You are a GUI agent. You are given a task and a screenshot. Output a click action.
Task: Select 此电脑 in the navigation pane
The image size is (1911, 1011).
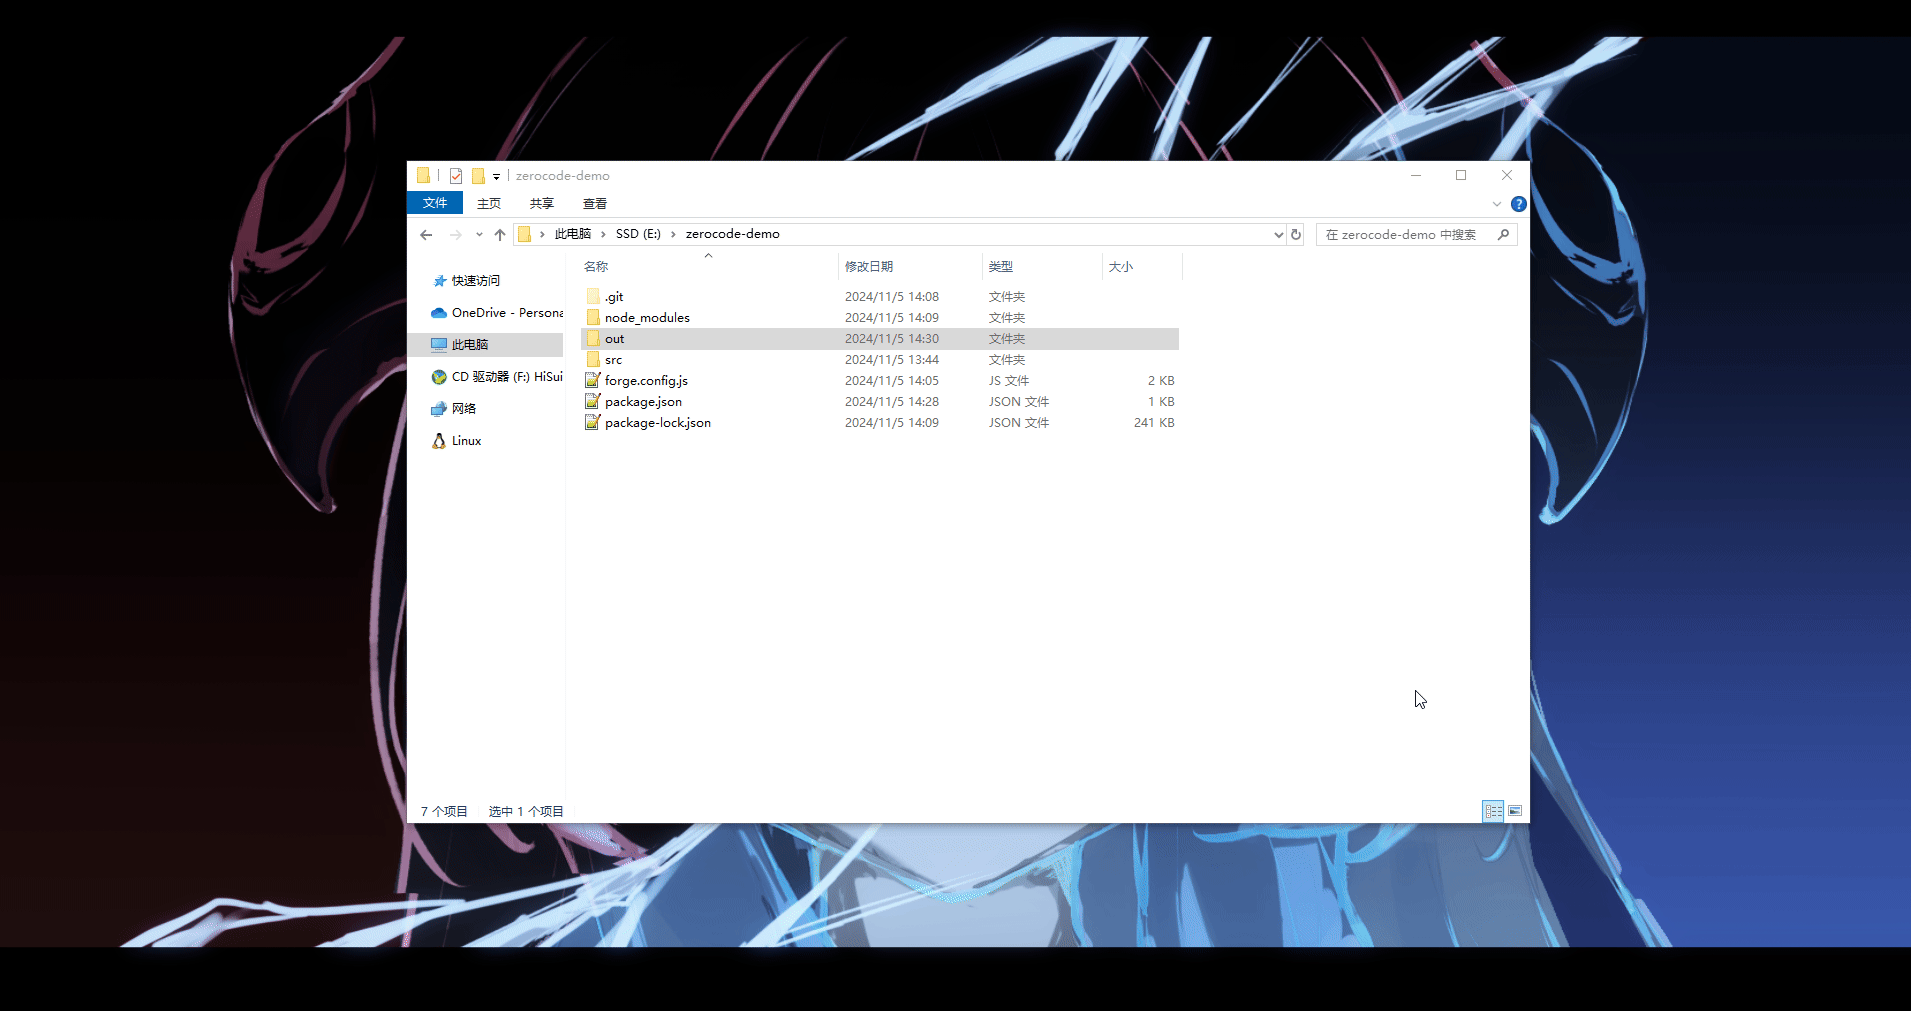pyautogui.click(x=470, y=345)
